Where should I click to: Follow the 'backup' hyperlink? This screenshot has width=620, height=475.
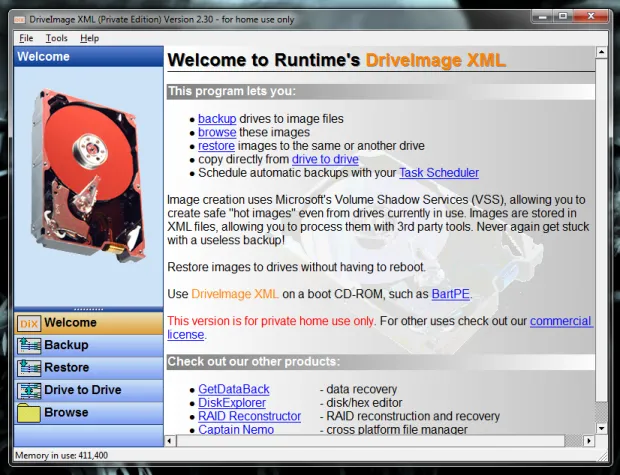pos(217,119)
